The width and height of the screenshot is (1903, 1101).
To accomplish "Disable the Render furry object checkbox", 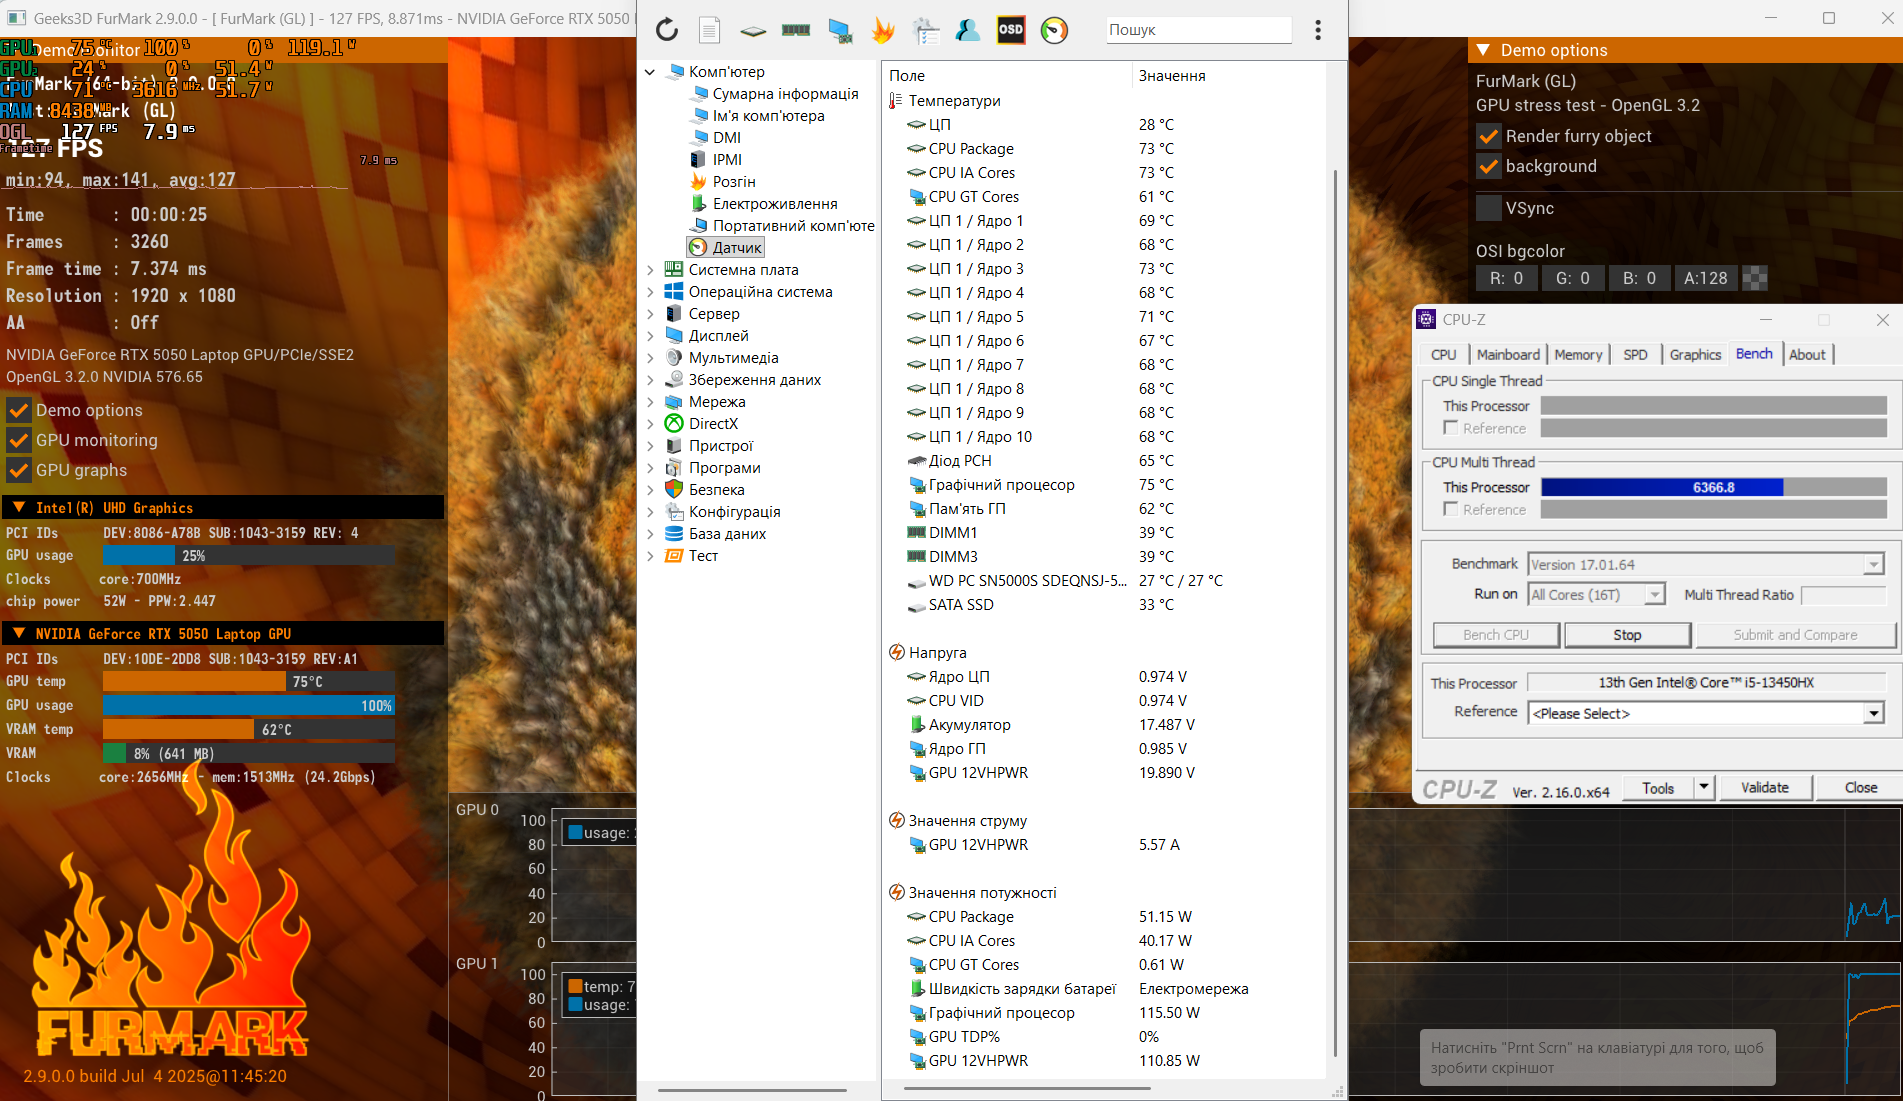I will click(1489, 136).
